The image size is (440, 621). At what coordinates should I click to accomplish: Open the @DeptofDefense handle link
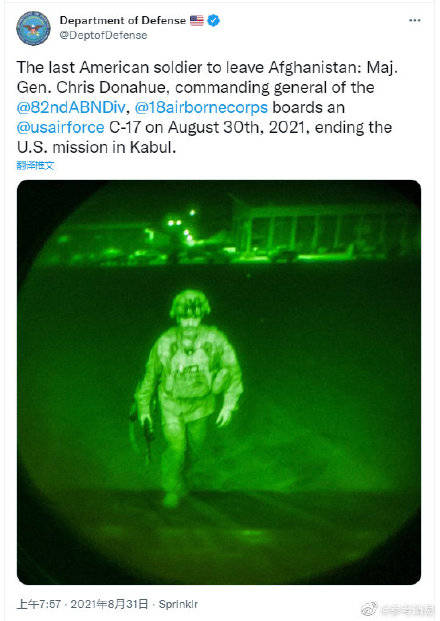[103, 35]
